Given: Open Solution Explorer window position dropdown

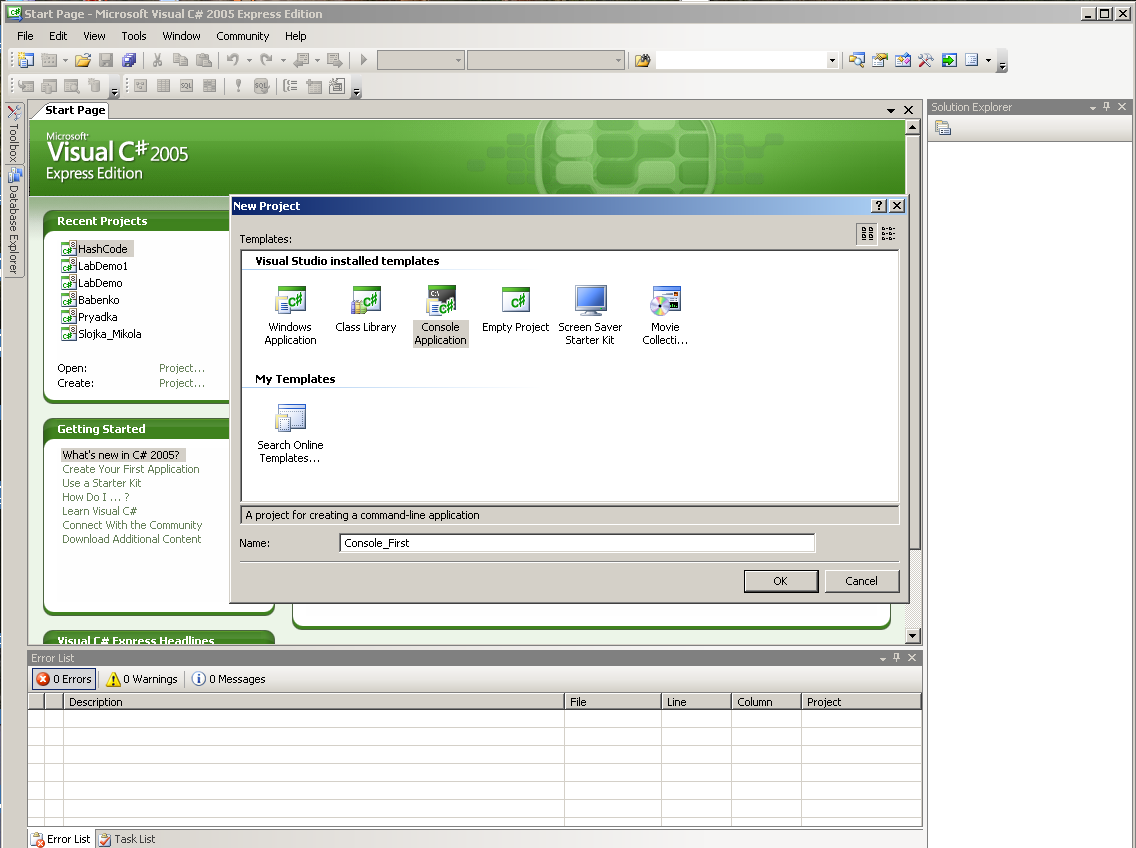Looking at the screenshot, I should [x=1093, y=107].
